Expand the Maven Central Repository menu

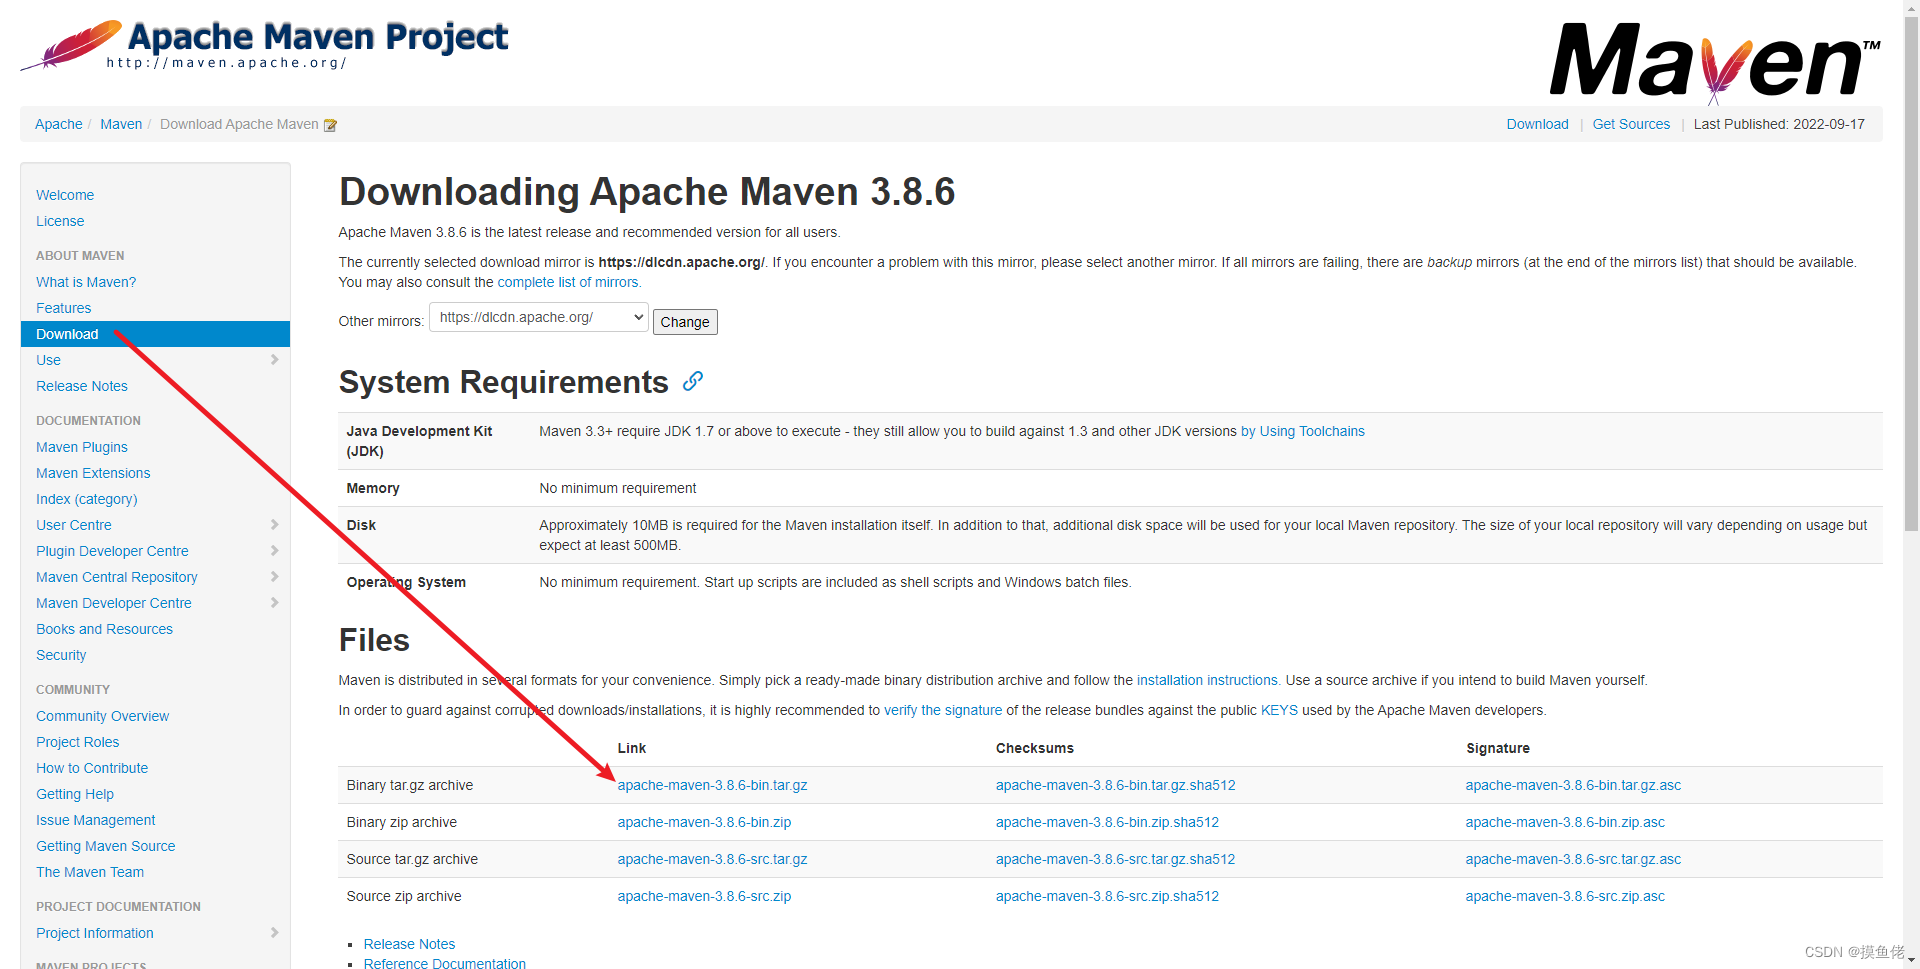275,576
